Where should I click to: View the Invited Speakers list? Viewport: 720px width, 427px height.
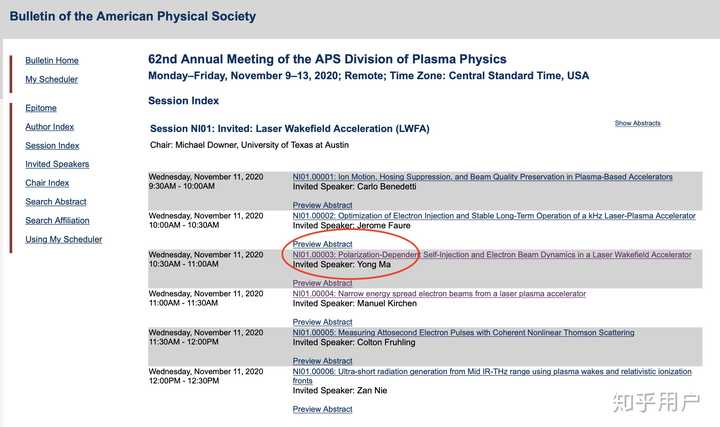(57, 164)
